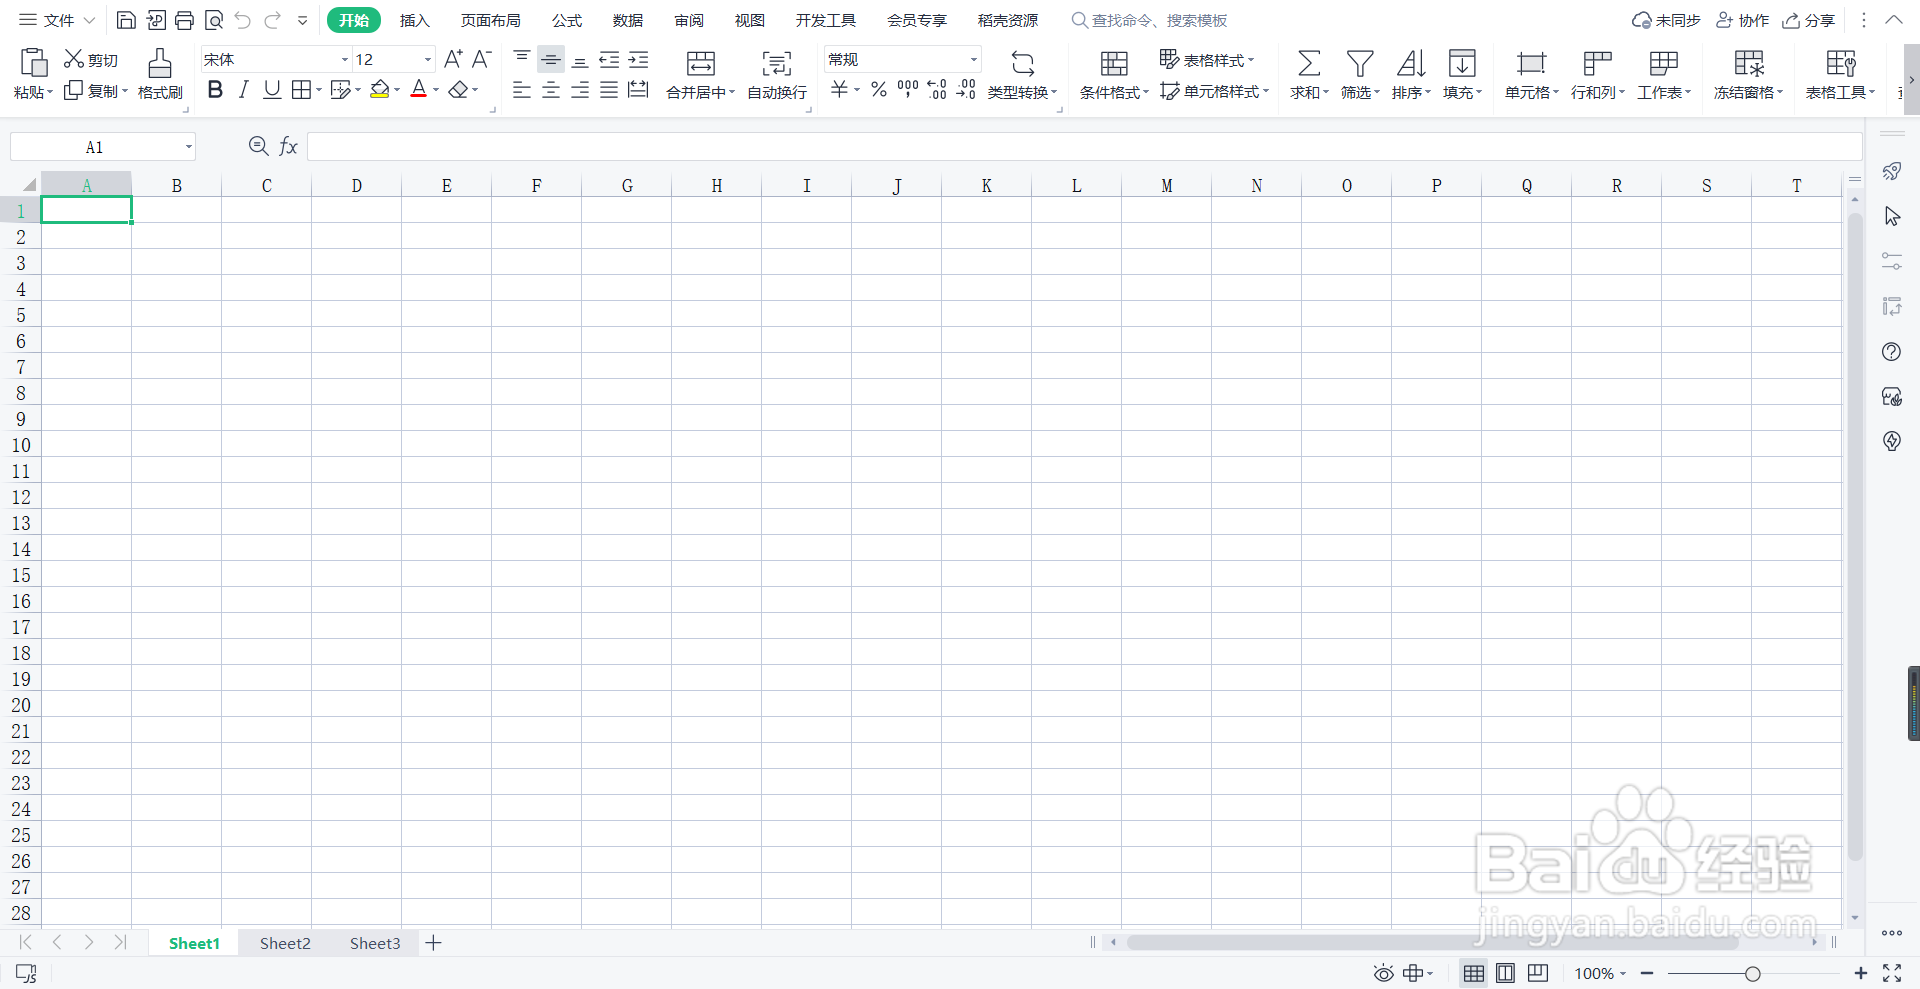Toggle center horizontal alignment
1920x989 pixels.
pyautogui.click(x=551, y=91)
